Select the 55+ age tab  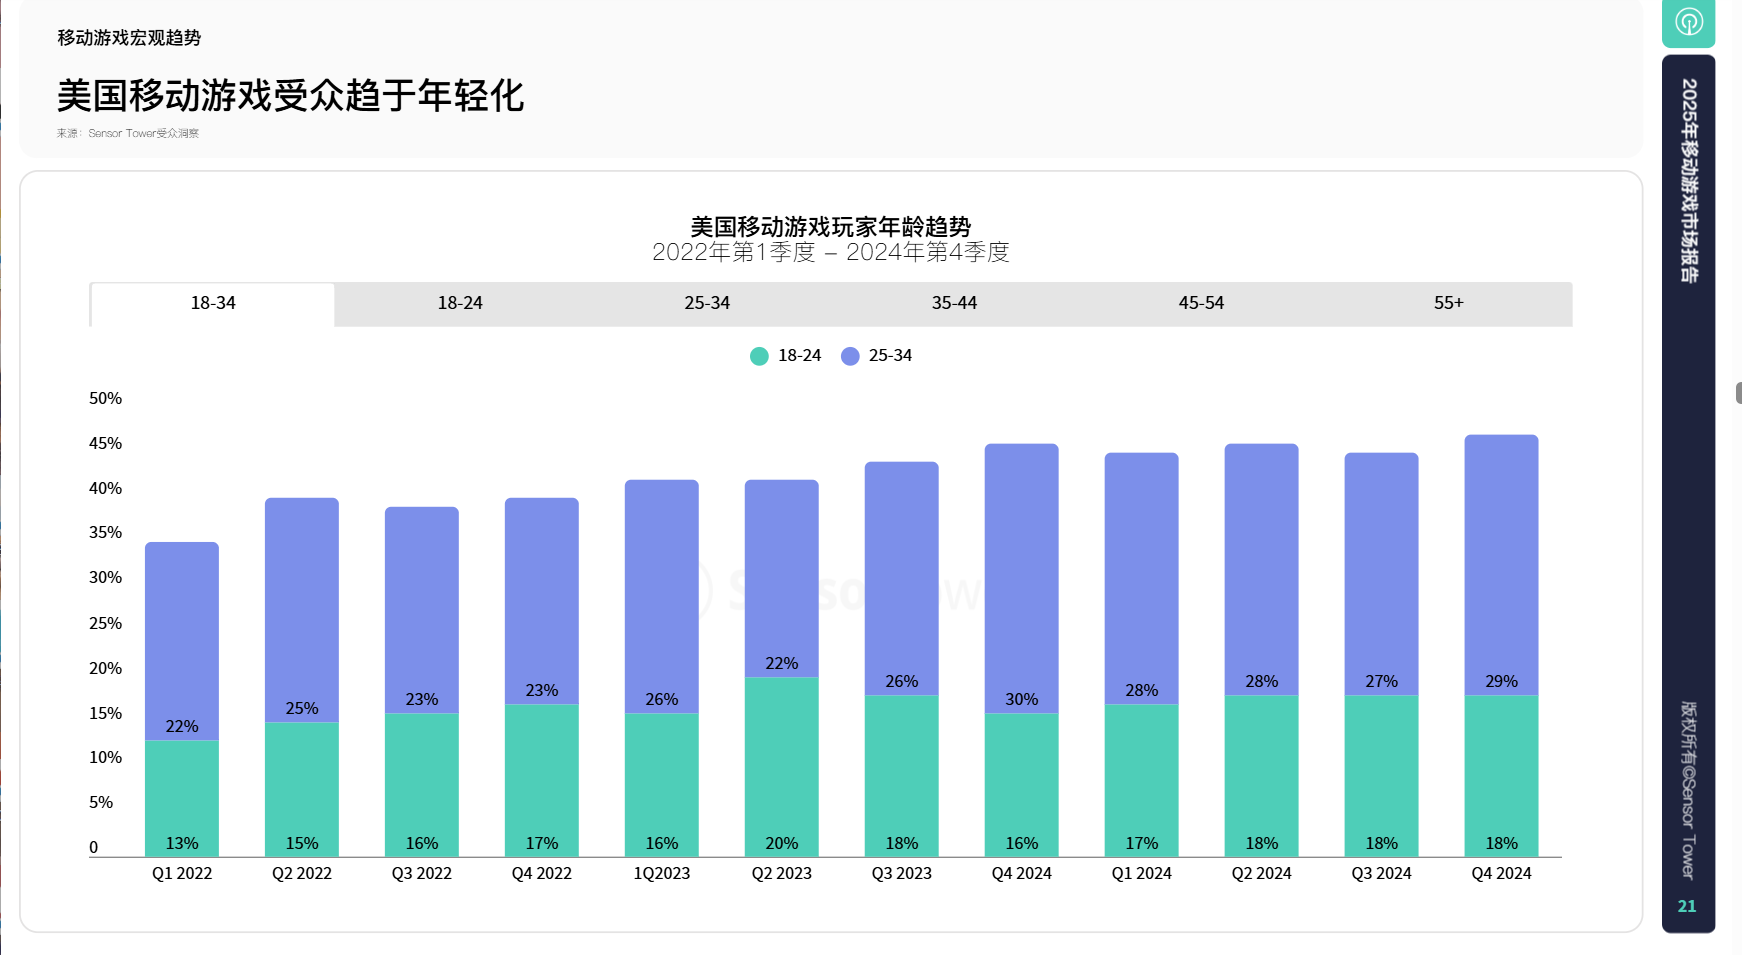click(1448, 304)
